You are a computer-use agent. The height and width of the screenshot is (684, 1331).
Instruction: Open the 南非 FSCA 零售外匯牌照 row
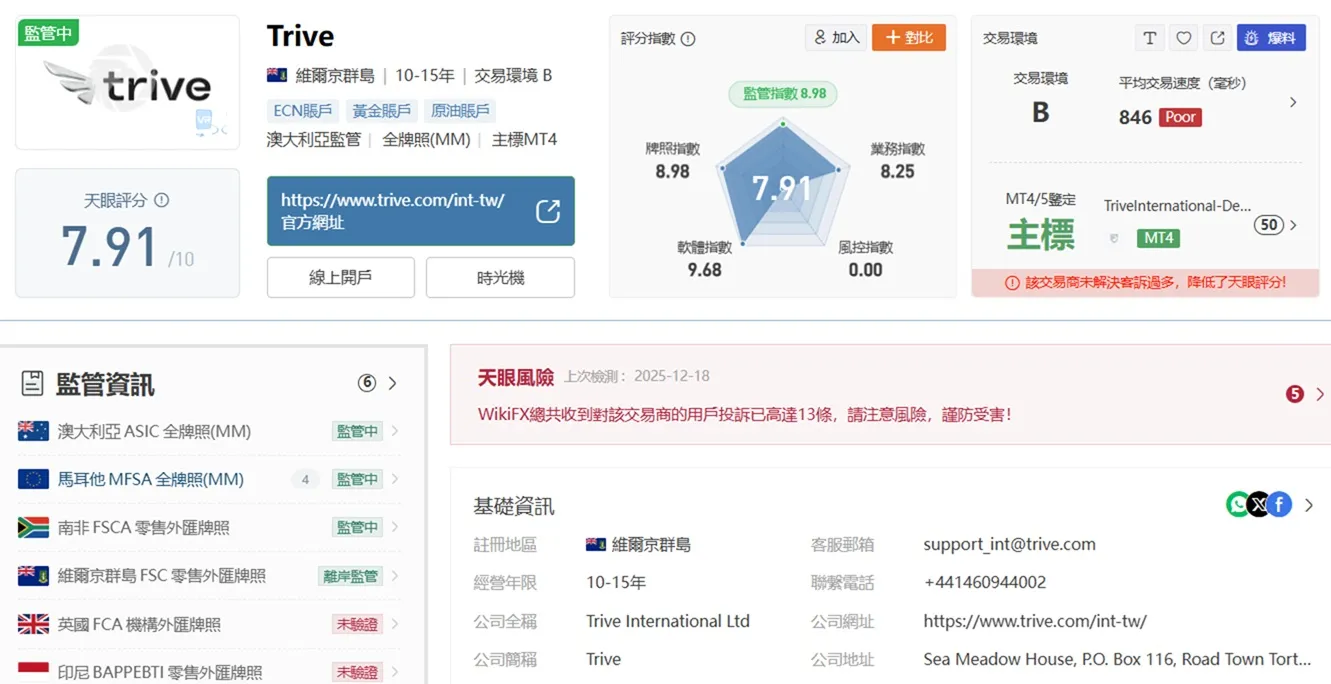point(209,527)
